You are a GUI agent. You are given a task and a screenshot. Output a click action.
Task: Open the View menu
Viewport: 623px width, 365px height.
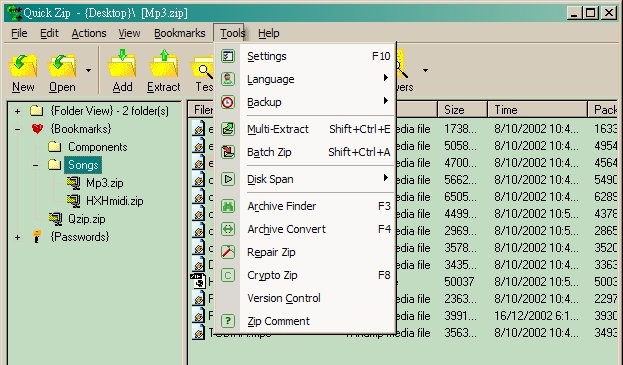click(x=129, y=33)
